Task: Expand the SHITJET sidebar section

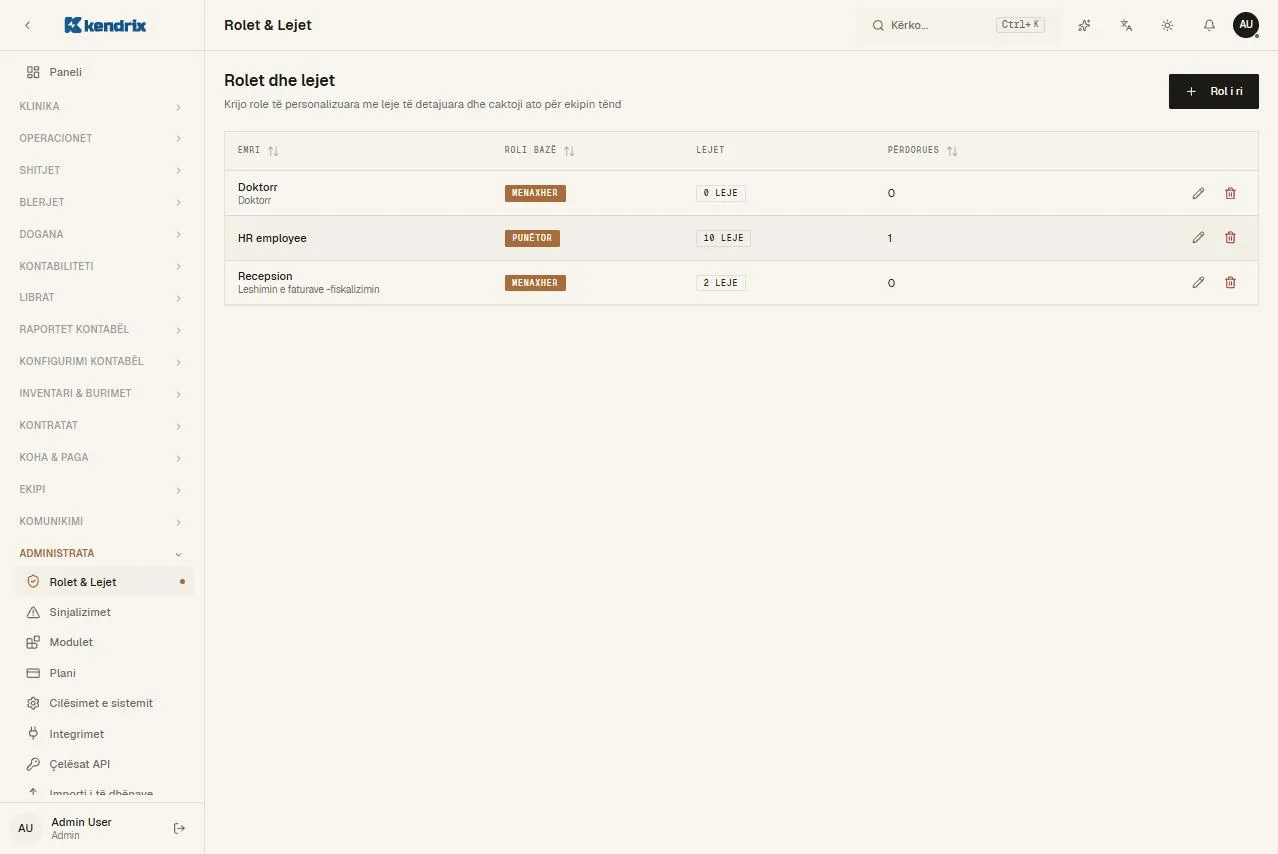Action: (102, 170)
